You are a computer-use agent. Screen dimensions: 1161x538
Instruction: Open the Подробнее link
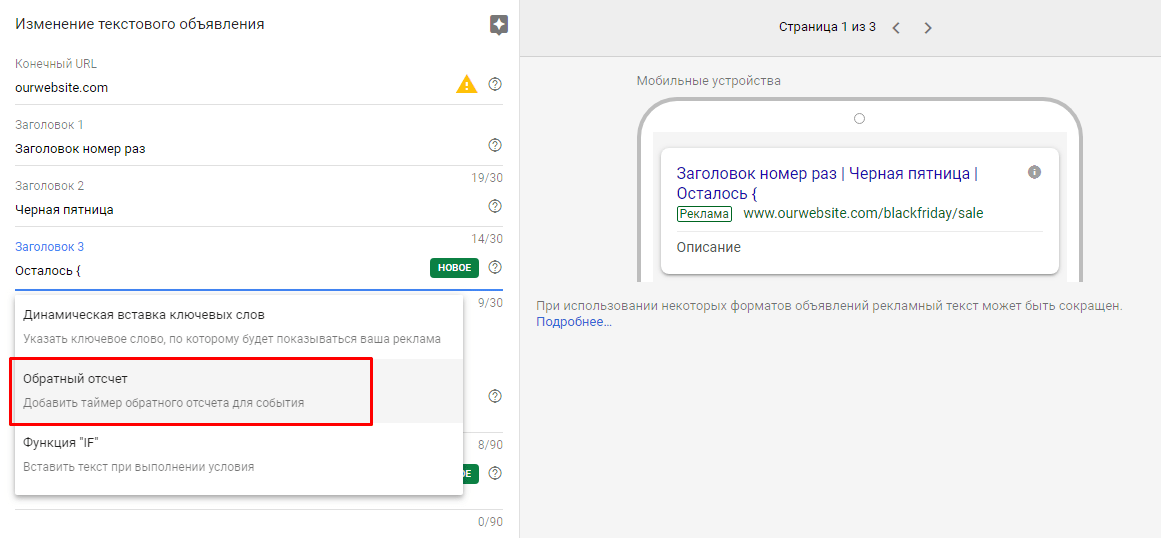click(x=574, y=322)
